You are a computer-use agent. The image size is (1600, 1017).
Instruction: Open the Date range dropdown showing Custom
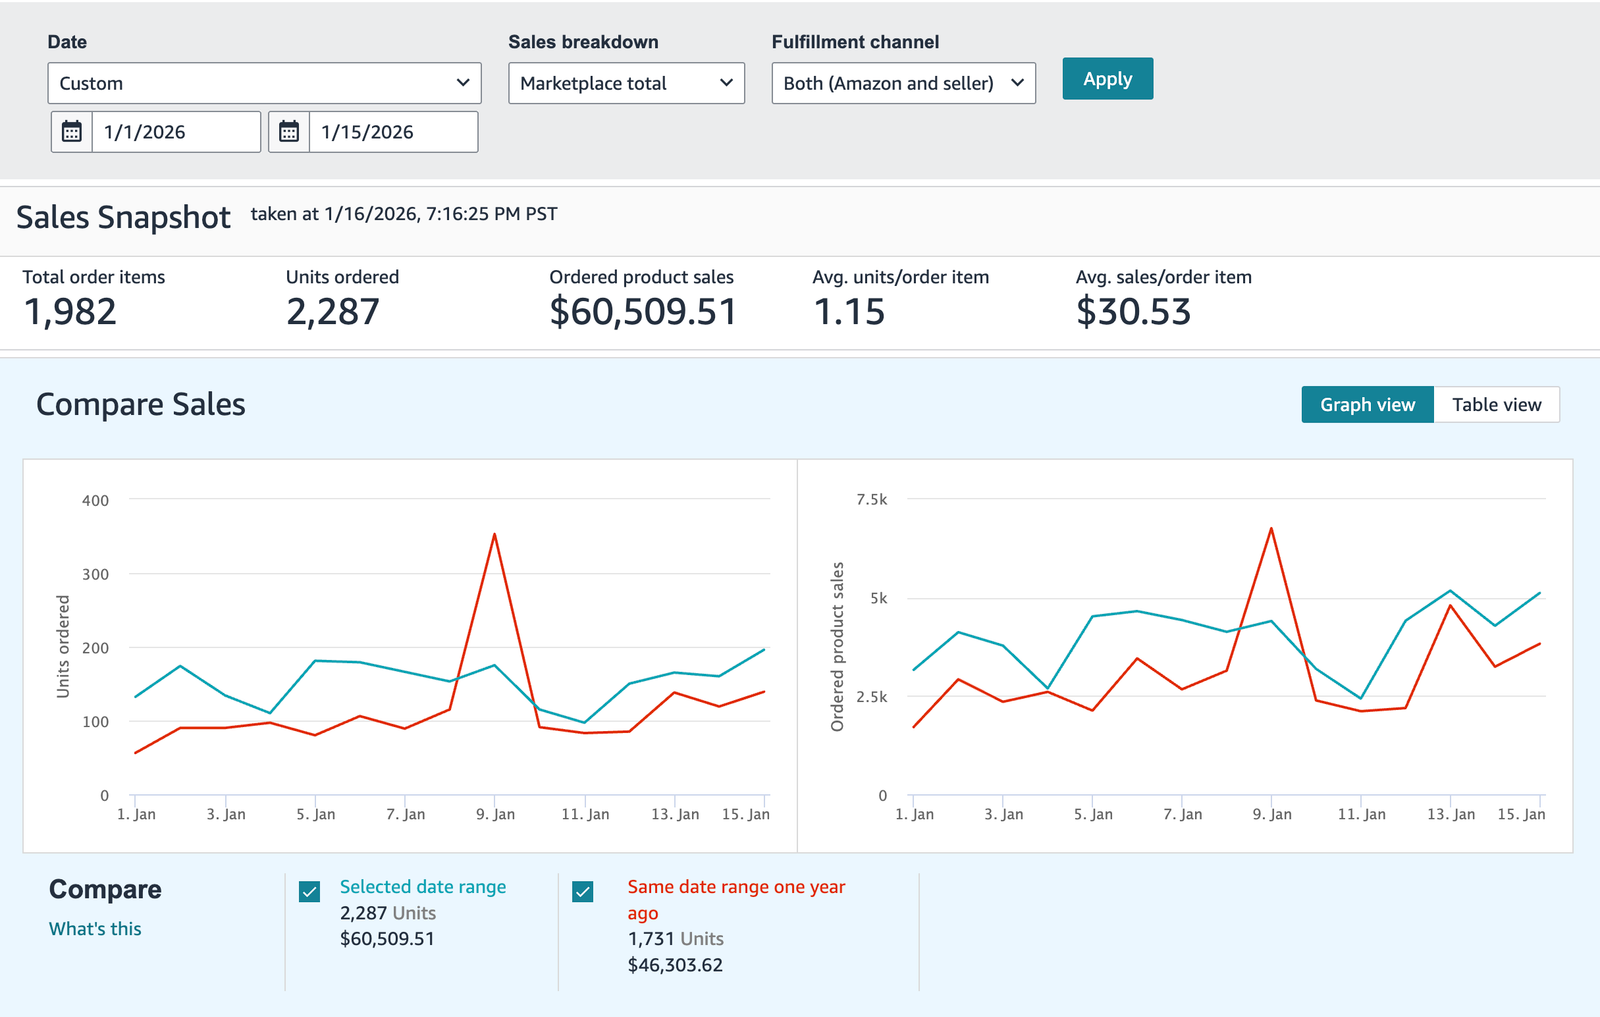point(264,83)
